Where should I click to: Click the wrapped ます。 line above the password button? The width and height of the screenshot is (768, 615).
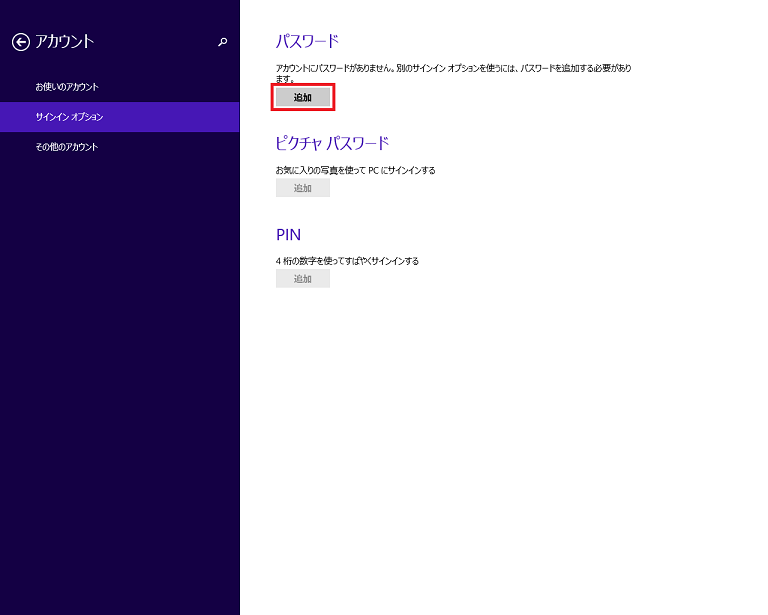pos(286,79)
